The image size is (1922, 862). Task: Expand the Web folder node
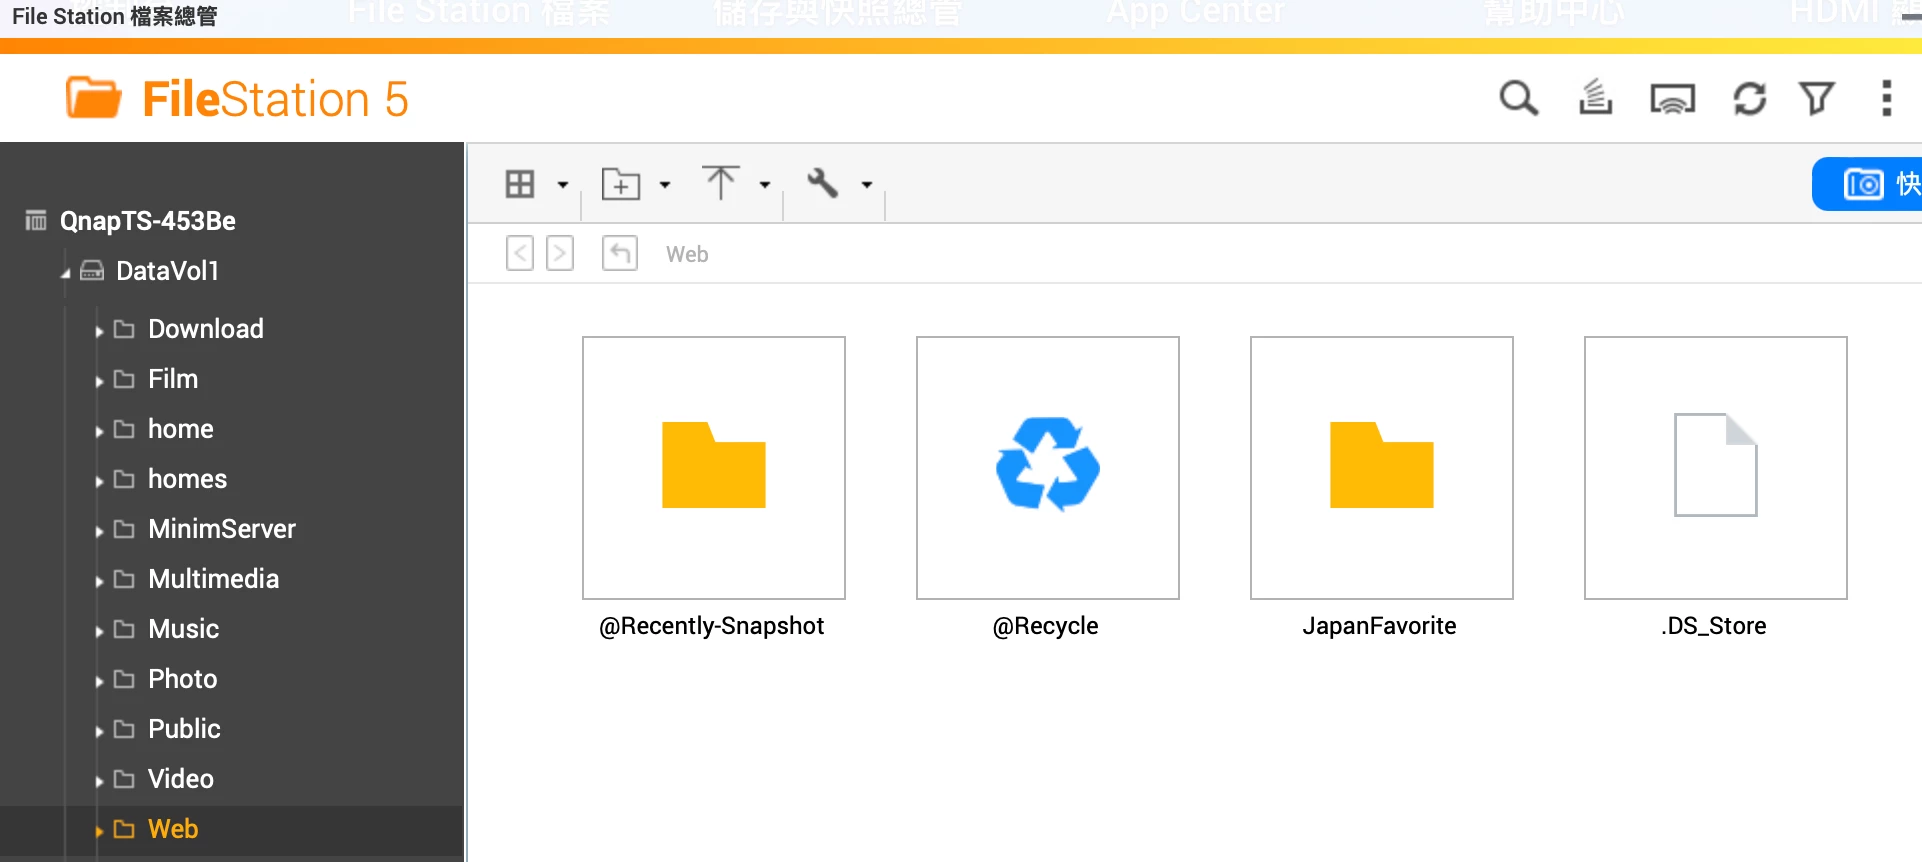[x=99, y=831]
